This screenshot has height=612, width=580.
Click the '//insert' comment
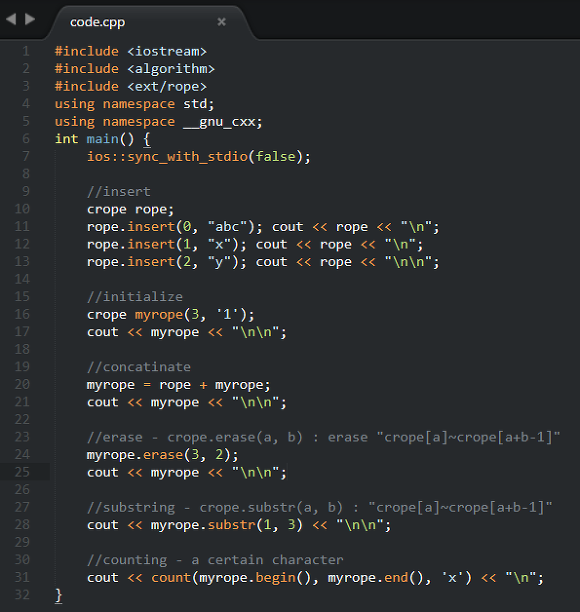[x=119, y=192]
